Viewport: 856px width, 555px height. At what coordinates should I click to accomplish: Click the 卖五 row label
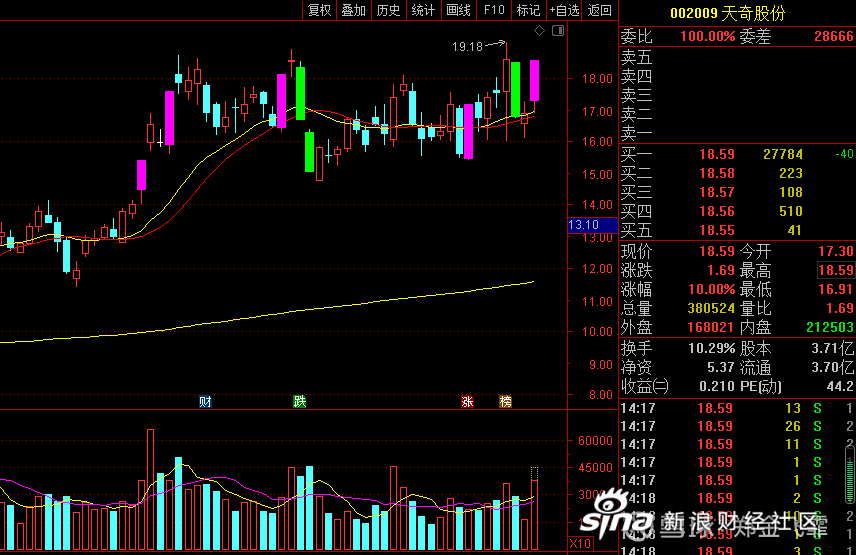point(637,57)
